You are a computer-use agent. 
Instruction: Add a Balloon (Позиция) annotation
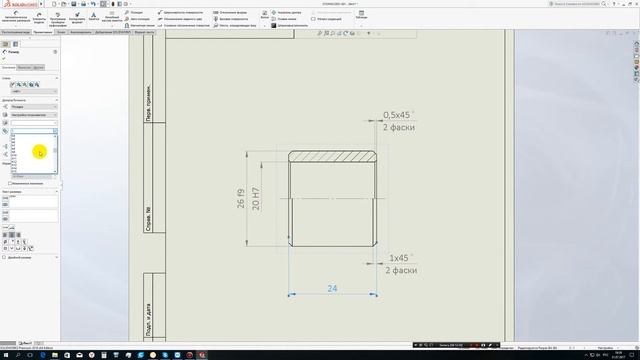[x=134, y=13]
